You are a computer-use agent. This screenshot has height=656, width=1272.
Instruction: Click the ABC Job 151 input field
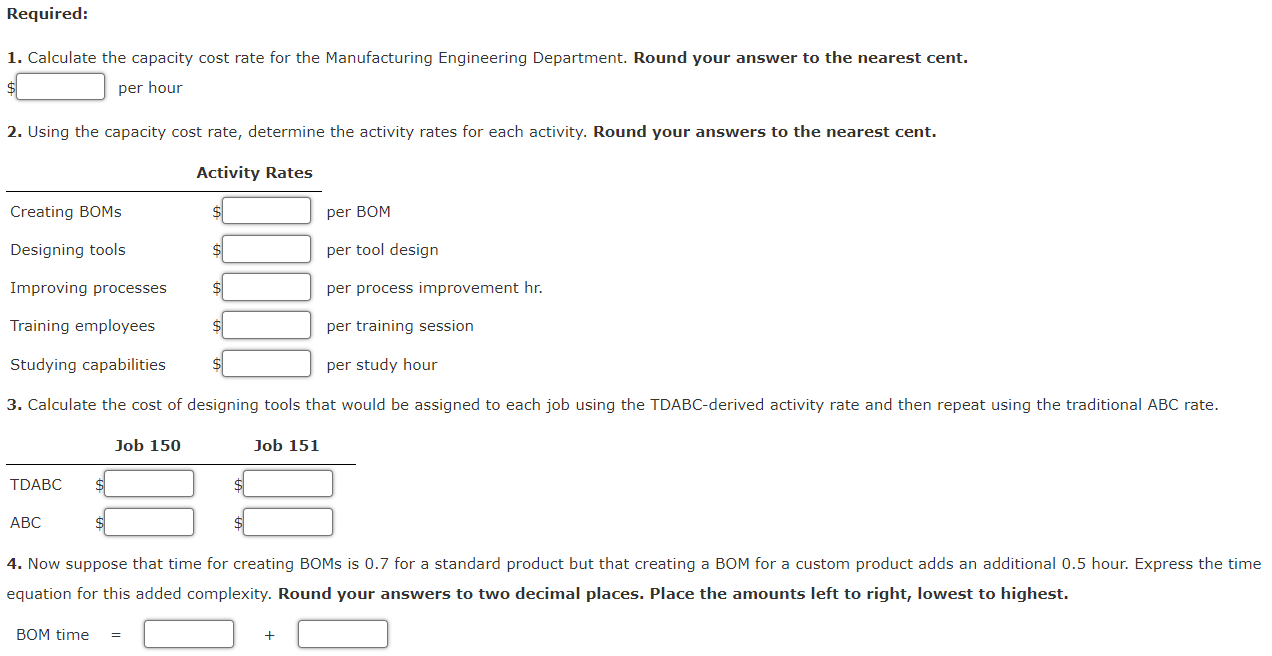[287, 521]
